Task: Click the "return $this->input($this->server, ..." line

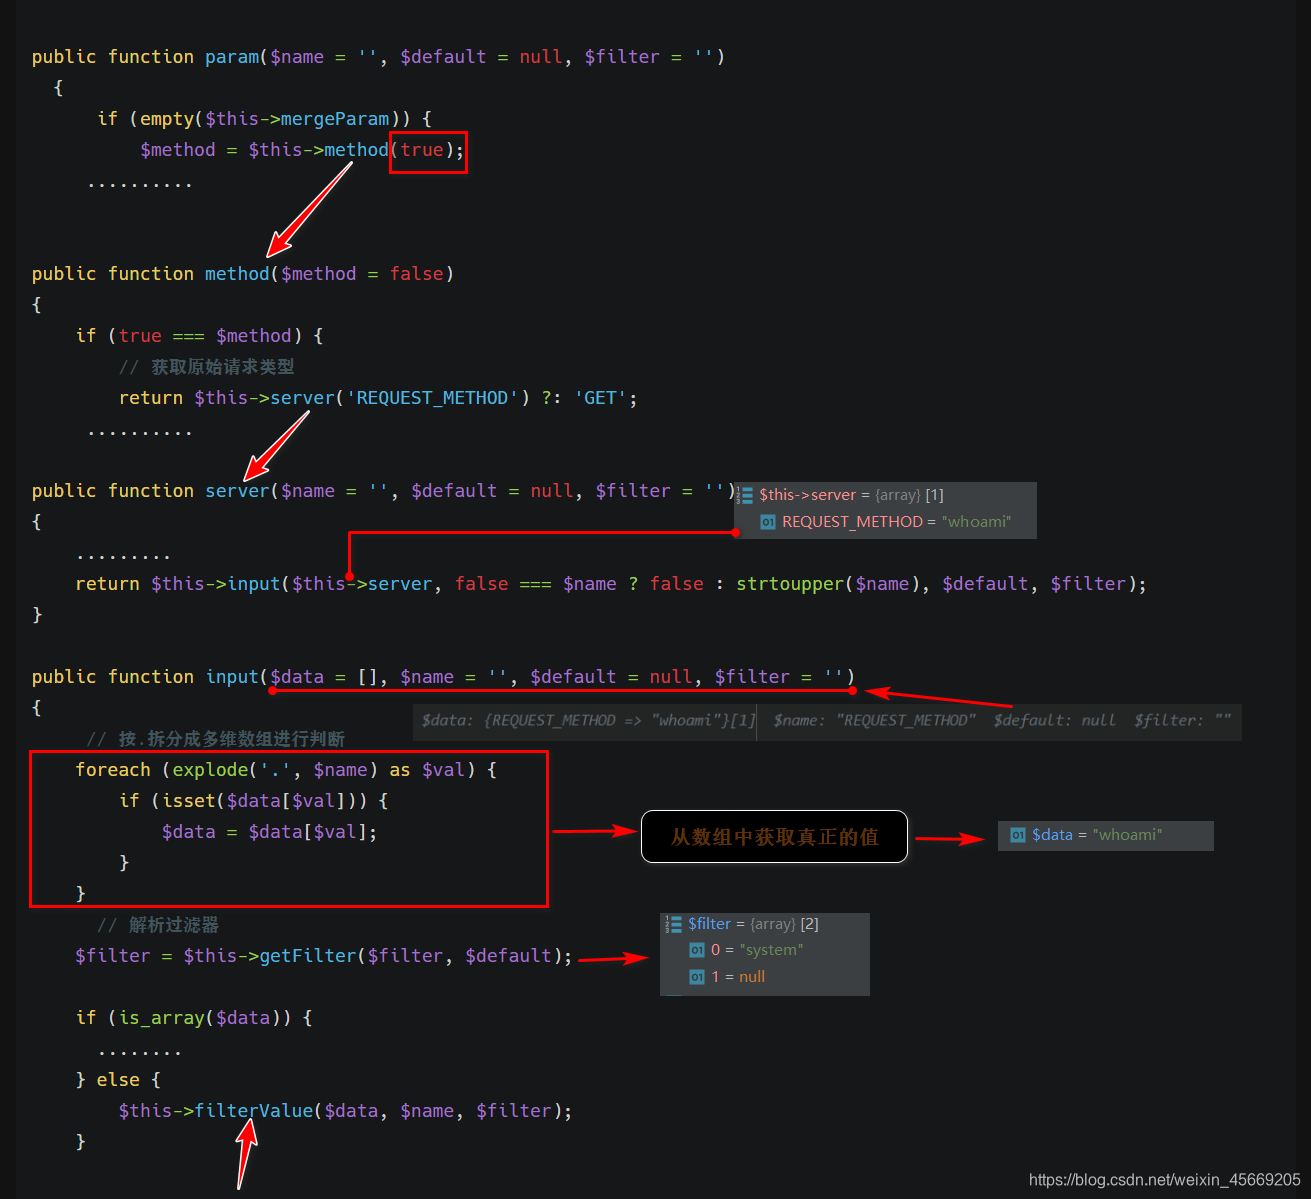Action: click(x=611, y=584)
